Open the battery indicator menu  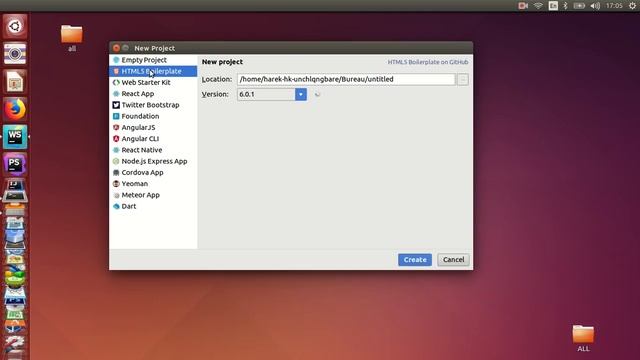(x=579, y=6)
